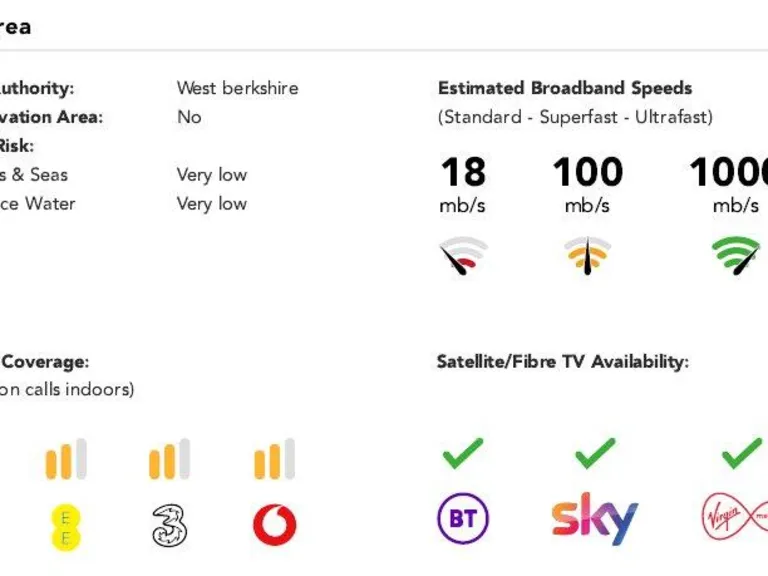The image size is (768, 576).
Task: Click the Sky logo
Action: 594,519
